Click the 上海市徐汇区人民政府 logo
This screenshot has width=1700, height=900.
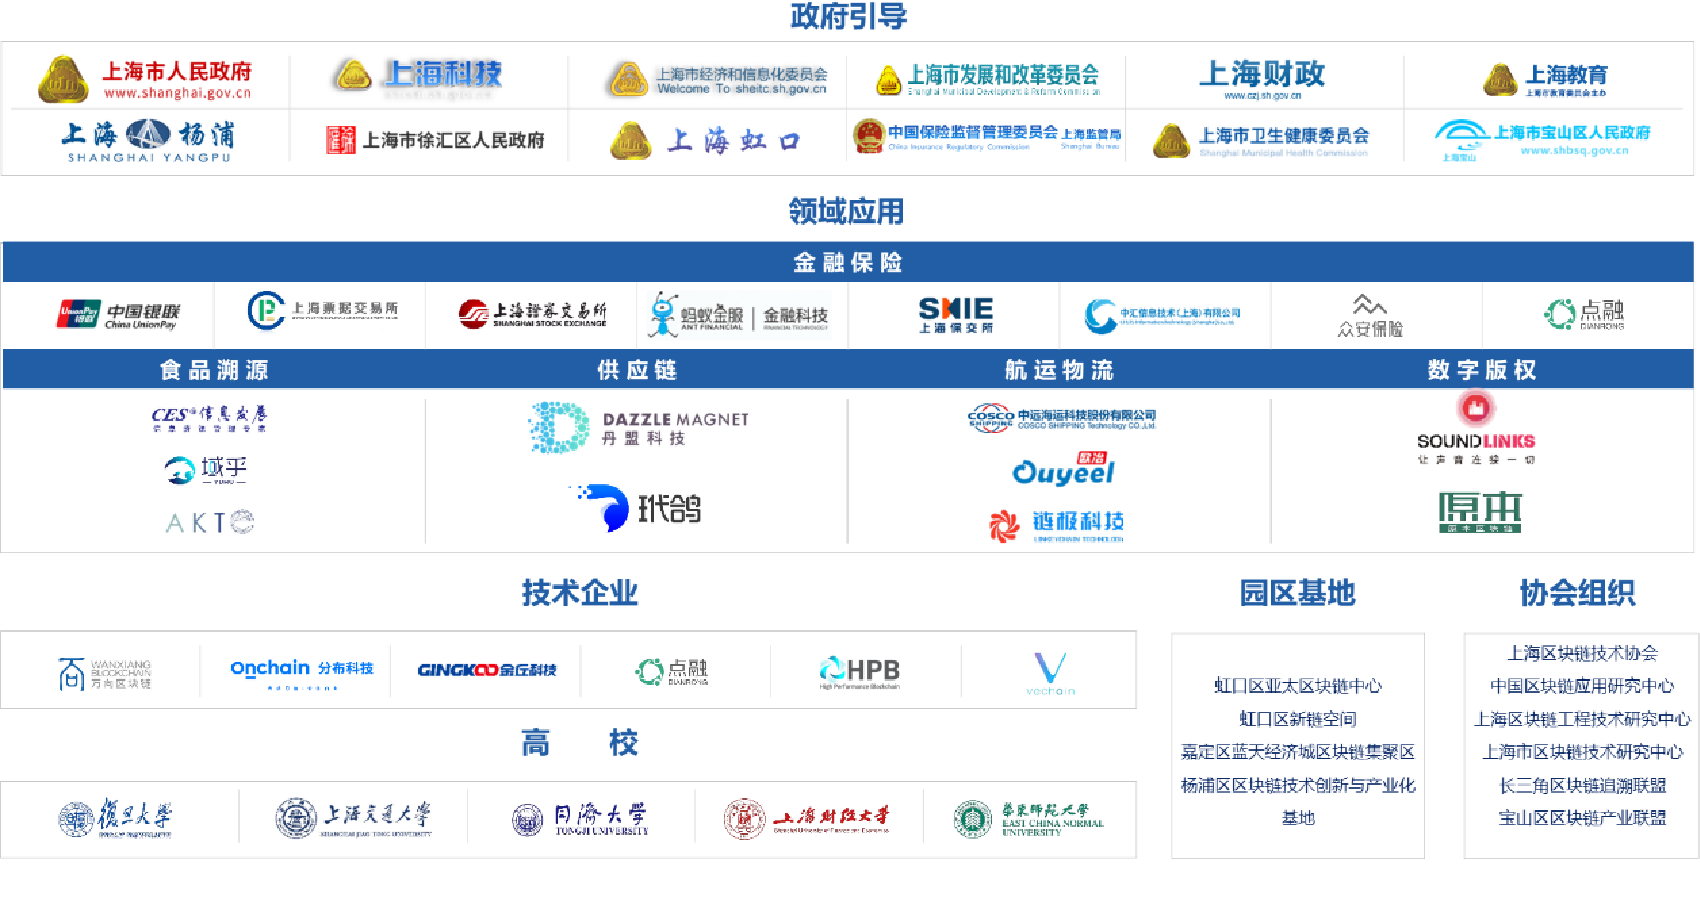point(435,140)
